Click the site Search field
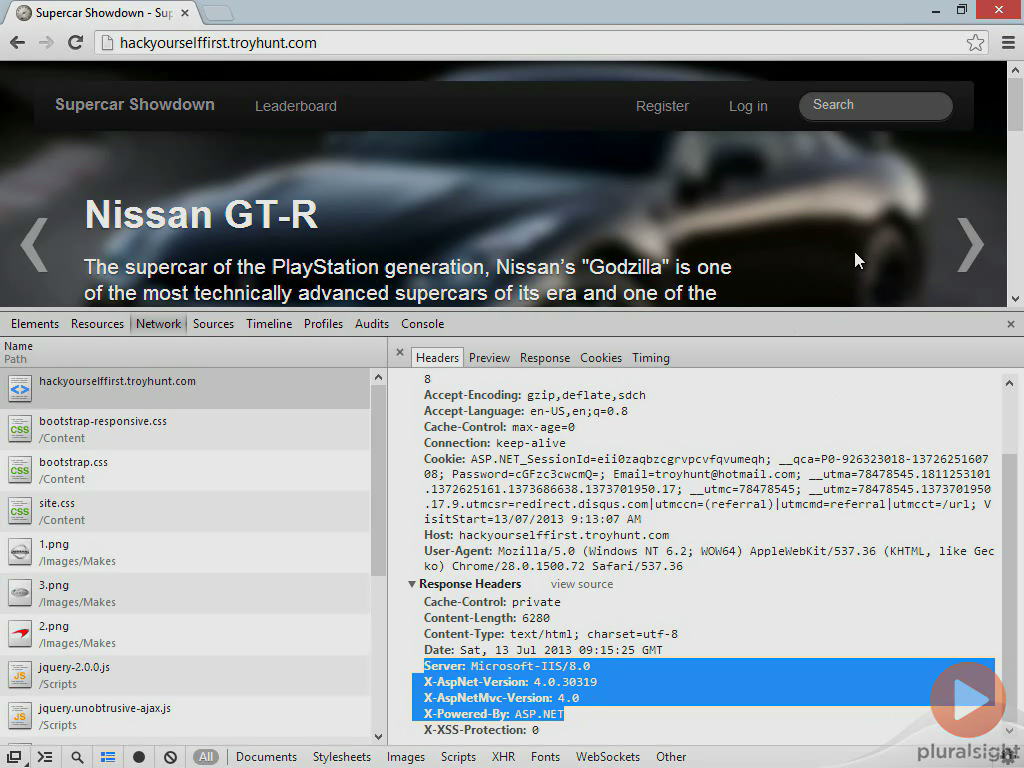 875,105
